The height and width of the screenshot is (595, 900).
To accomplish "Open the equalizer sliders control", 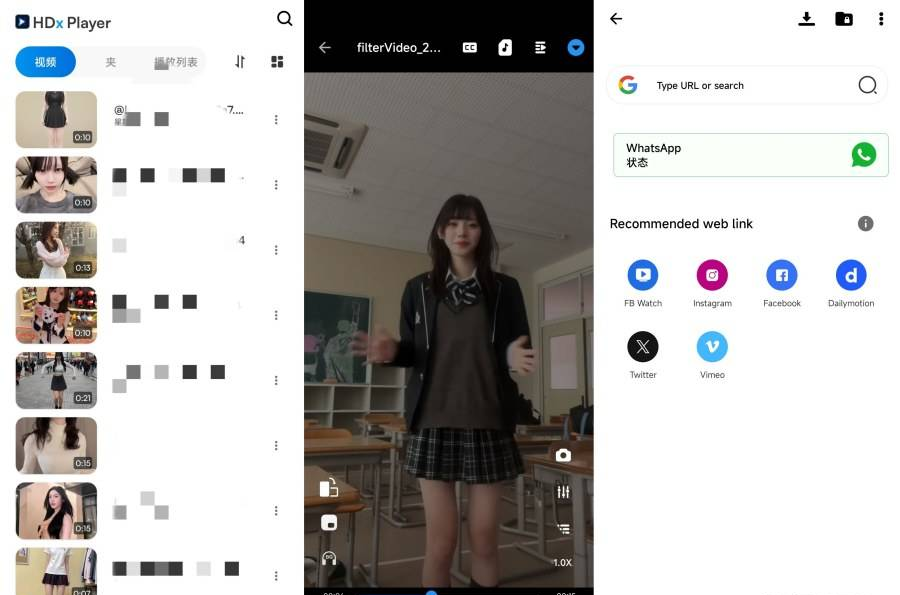I will coord(563,492).
